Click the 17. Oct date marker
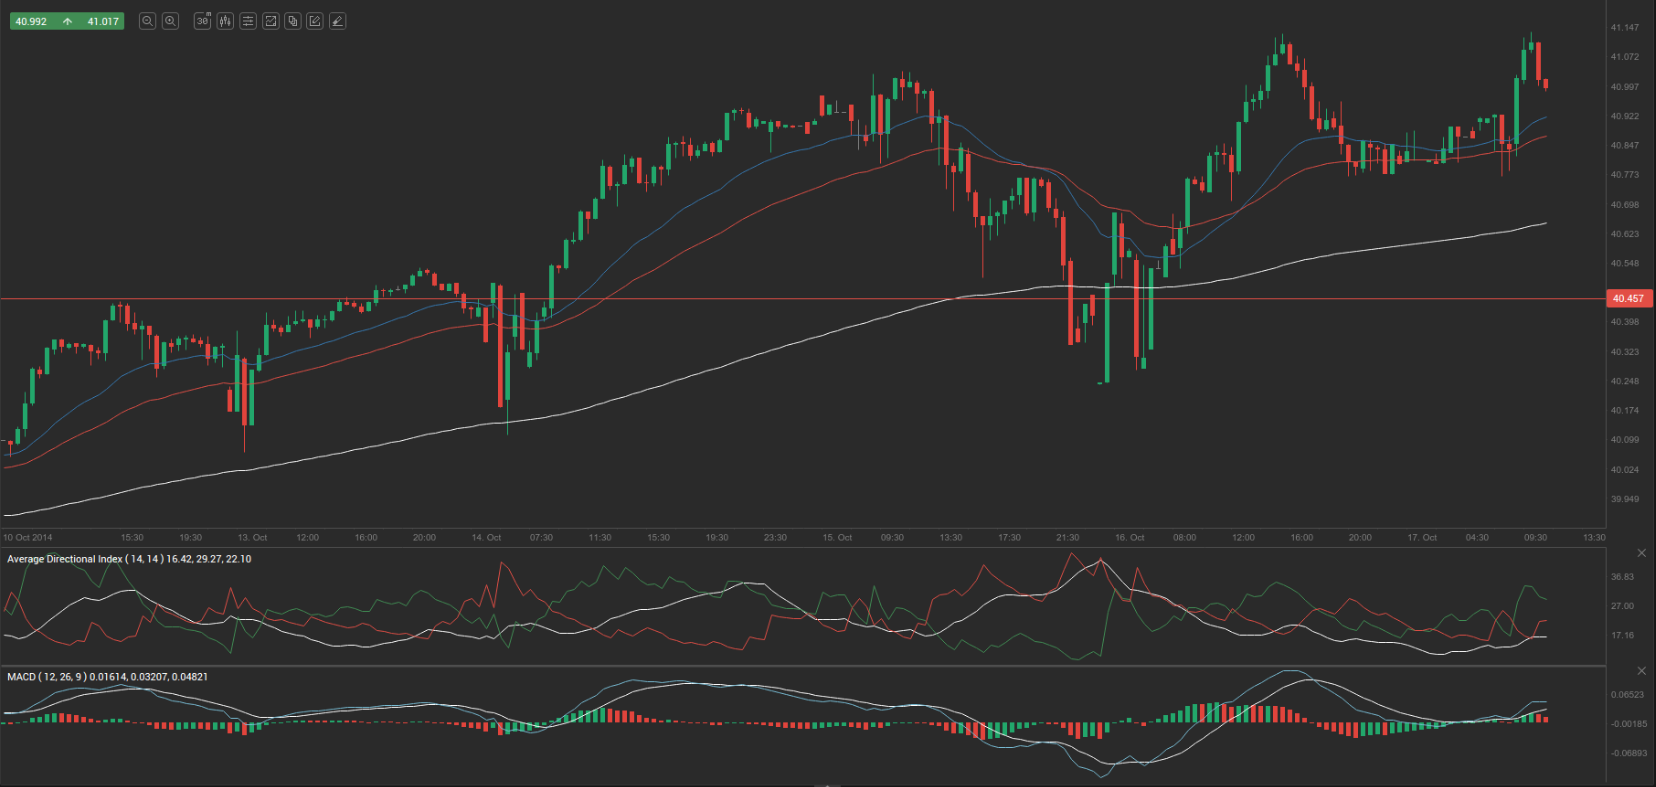1656x787 pixels. [1421, 538]
